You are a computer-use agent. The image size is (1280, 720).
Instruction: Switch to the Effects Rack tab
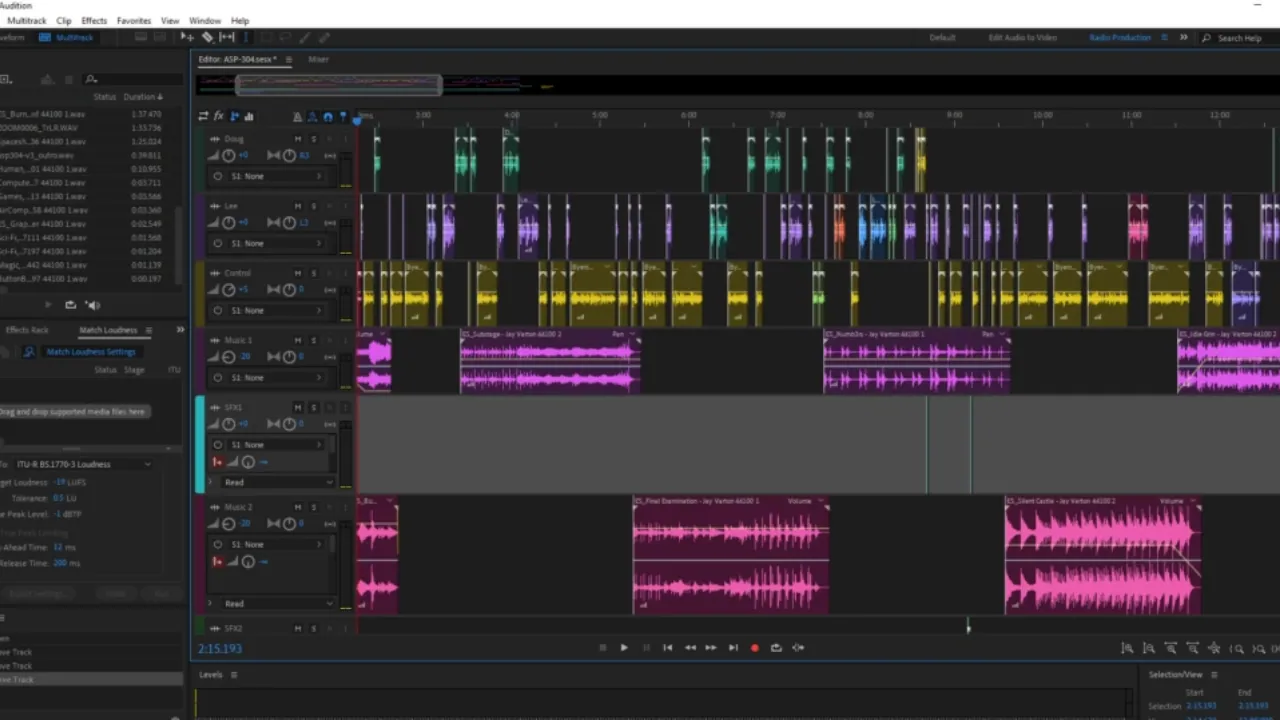point(27,330)
